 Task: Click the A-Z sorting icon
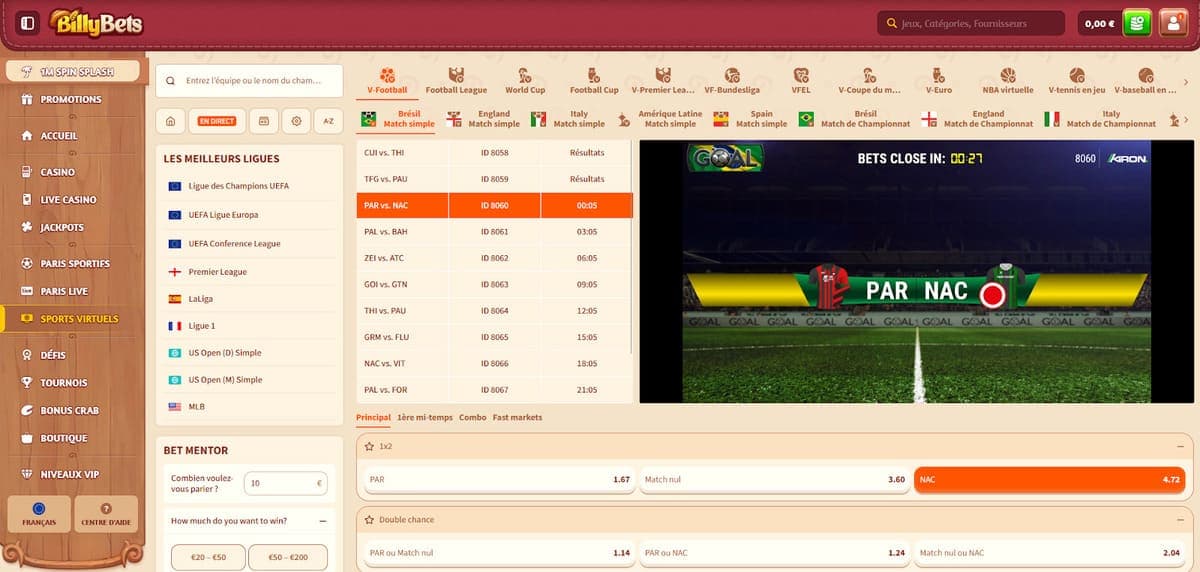[x=328, y=121]
